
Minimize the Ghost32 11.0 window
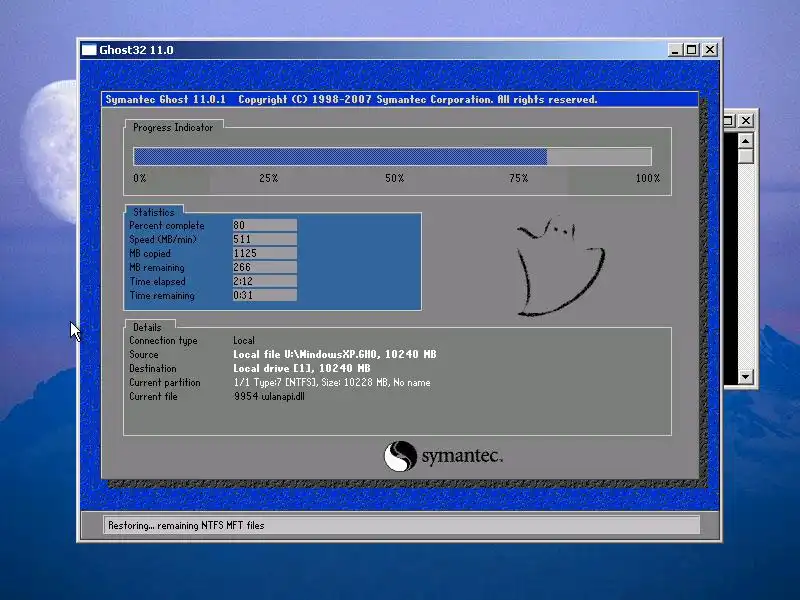[674, 50]
